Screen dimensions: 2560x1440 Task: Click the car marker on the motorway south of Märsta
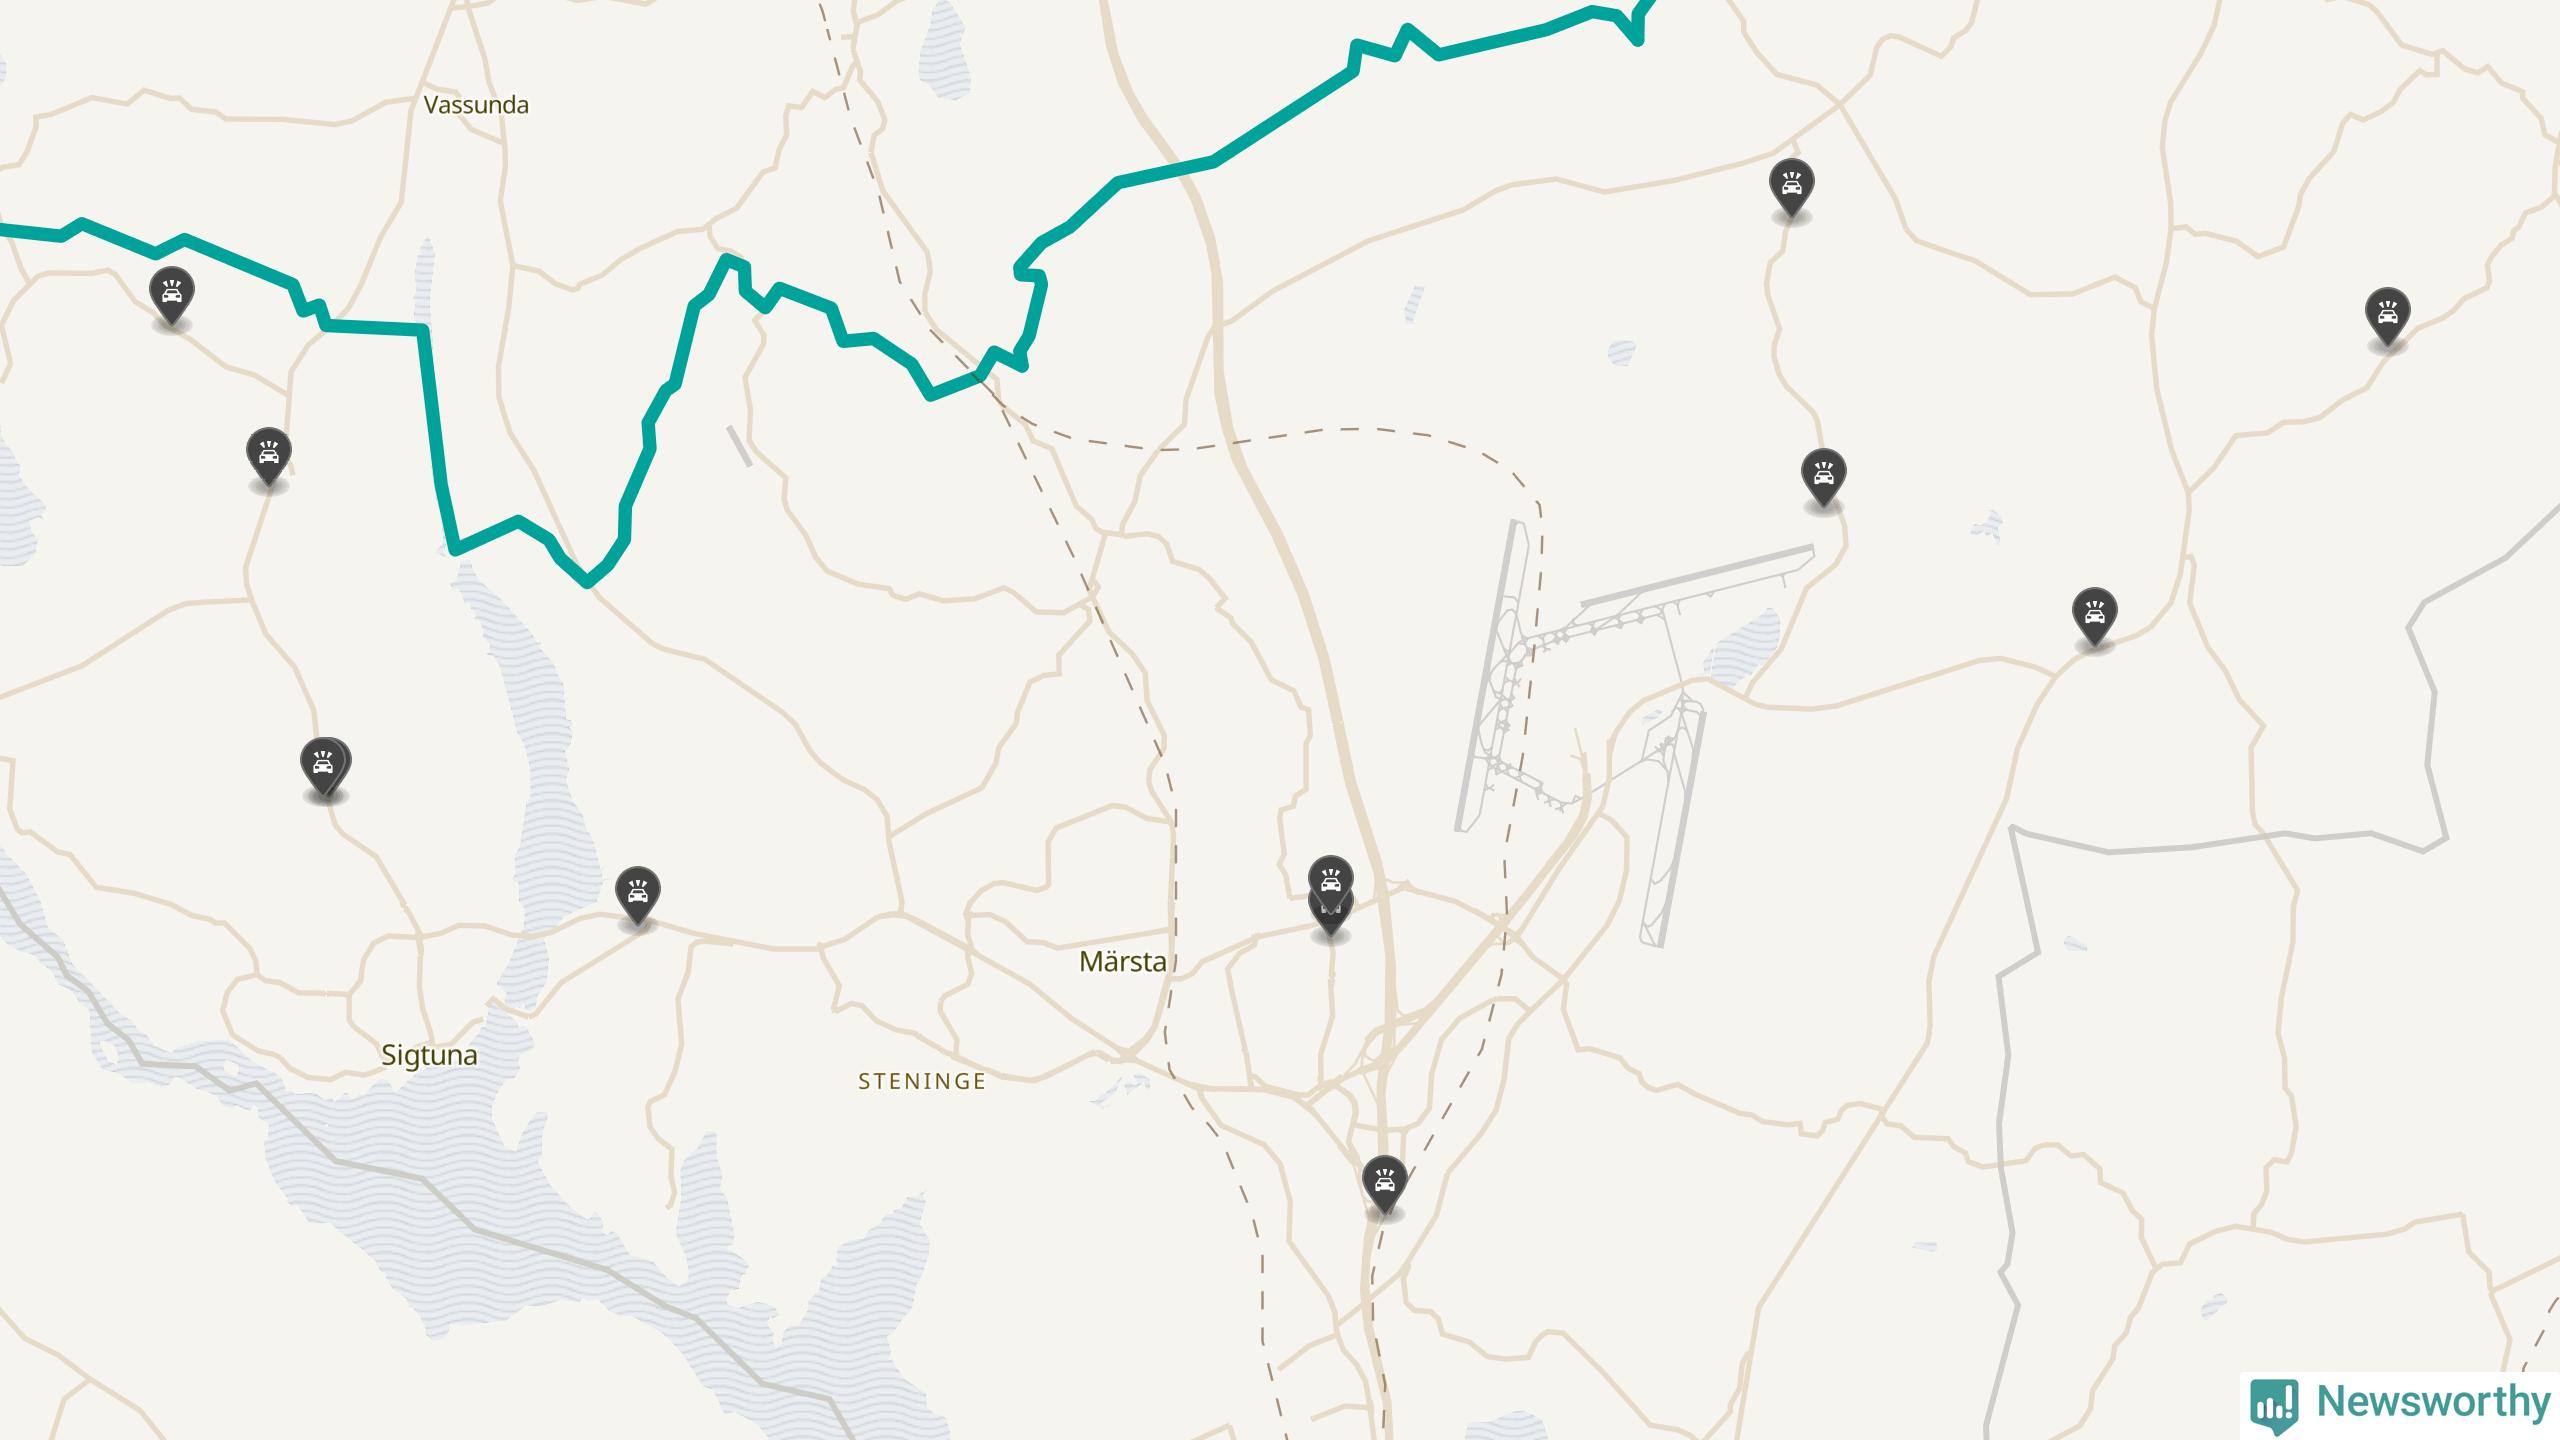1384,1182
